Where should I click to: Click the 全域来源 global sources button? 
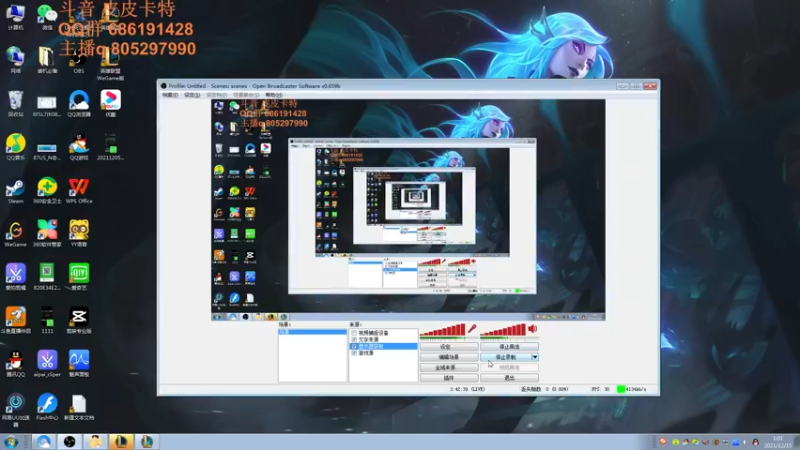[x=449, y=367]
